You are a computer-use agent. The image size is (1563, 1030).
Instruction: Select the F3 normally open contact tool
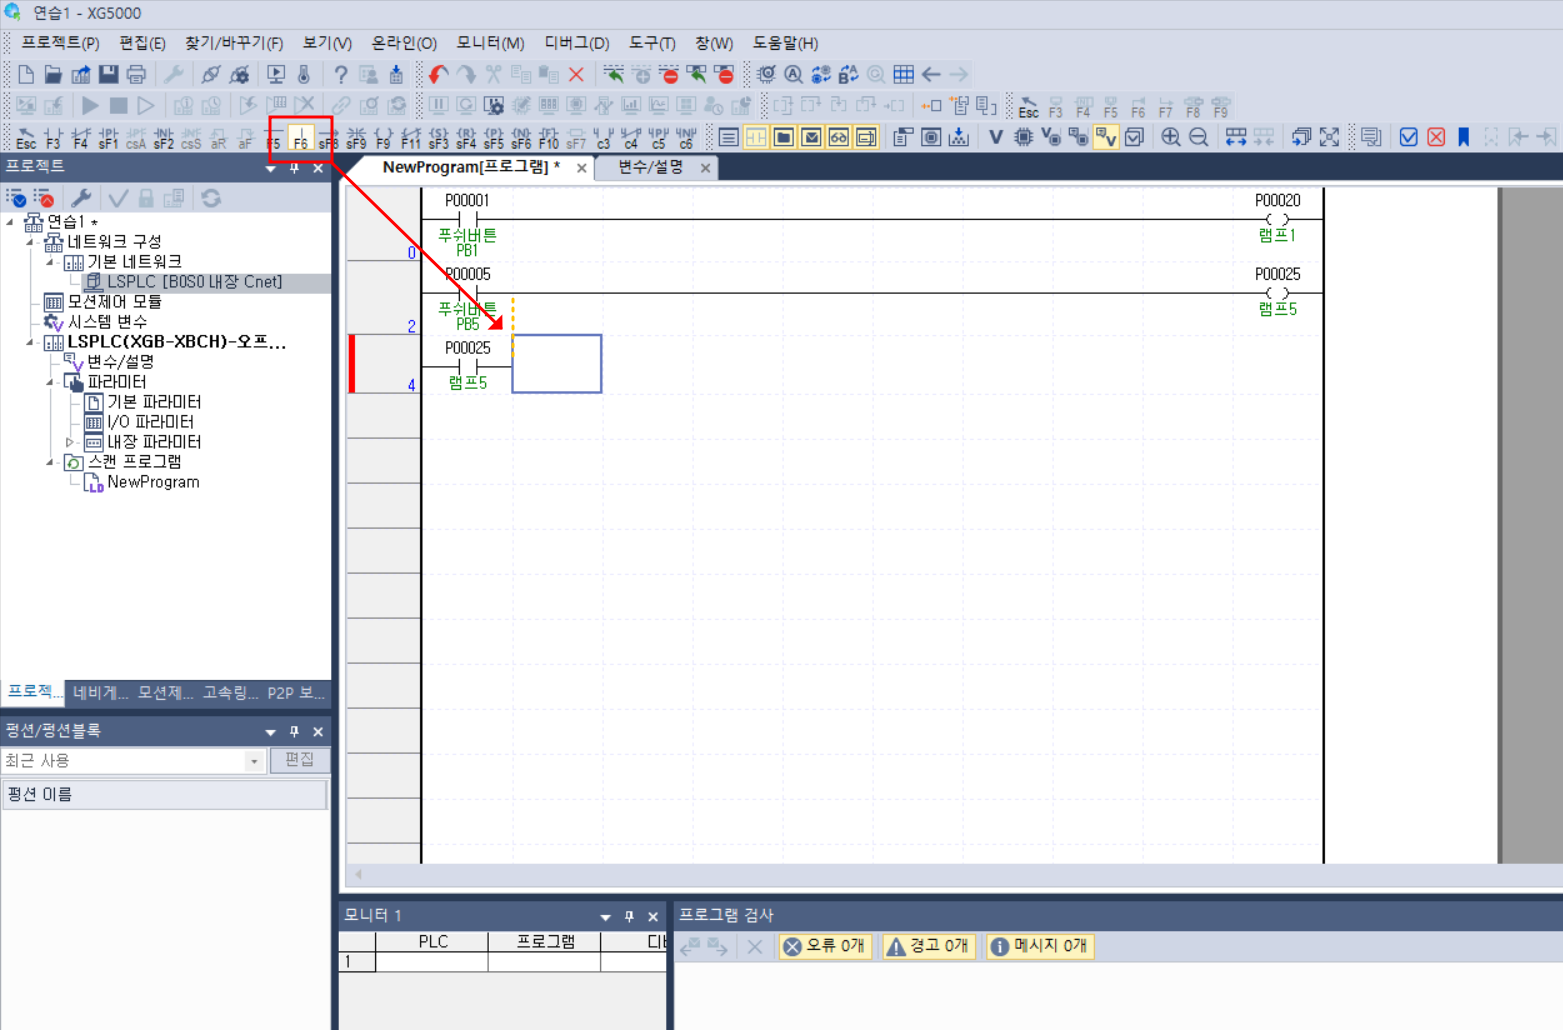point(53,138)
